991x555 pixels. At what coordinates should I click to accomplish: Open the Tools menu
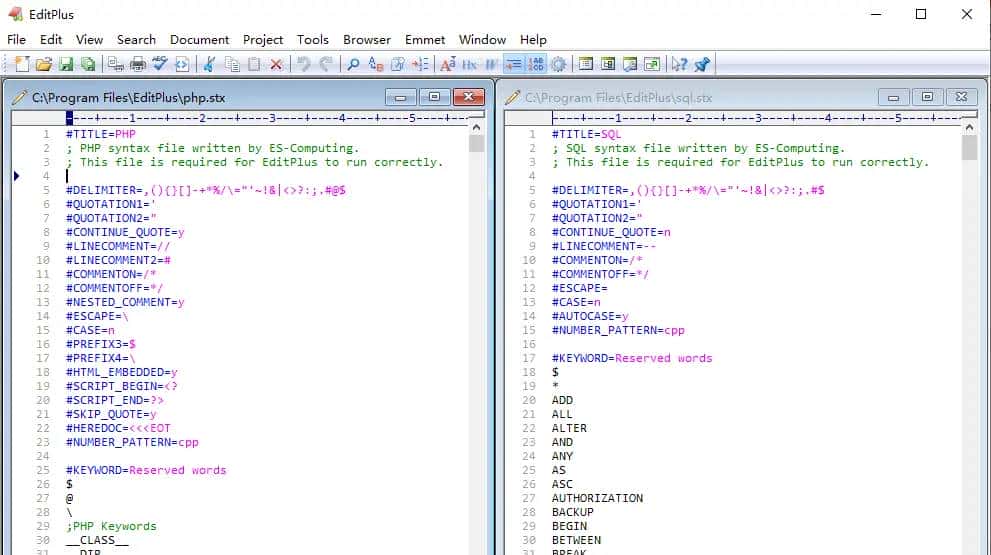pos(312,39)
